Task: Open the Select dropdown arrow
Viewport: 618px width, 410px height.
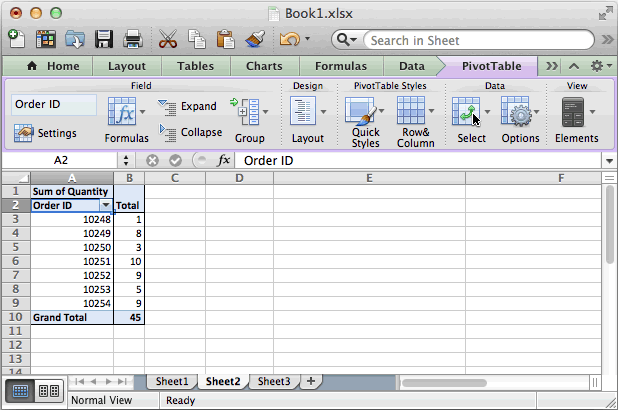Action: click(x=488, y=112)
